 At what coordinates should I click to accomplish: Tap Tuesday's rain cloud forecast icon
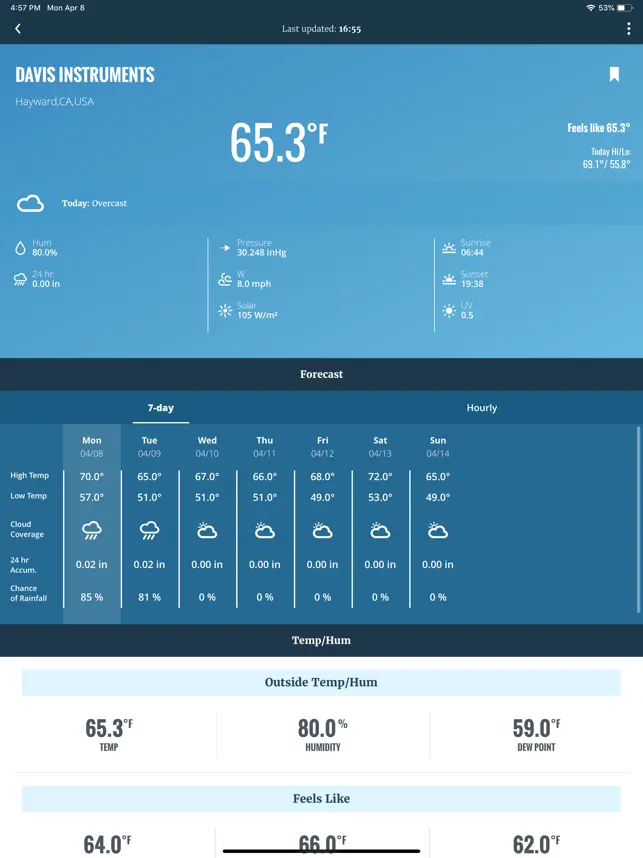coord(149,530)
